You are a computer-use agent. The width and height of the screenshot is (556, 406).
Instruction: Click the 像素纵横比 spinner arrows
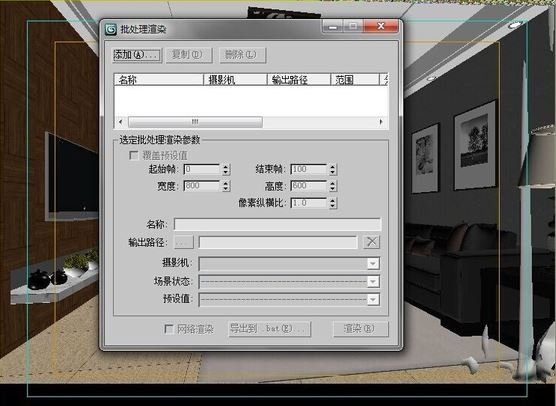coord(332,203)
